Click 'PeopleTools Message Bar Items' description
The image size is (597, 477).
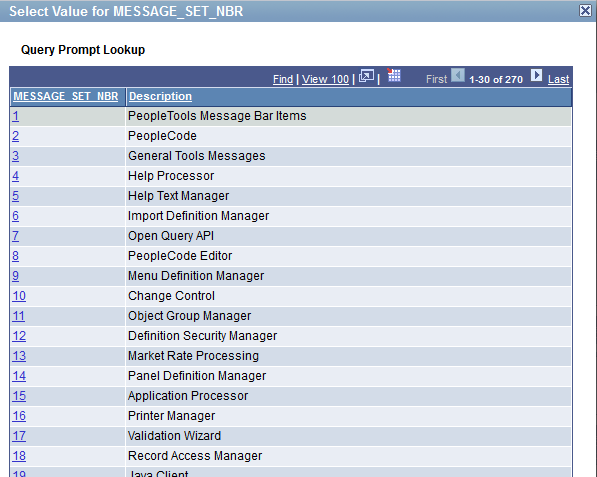[217, 116]
